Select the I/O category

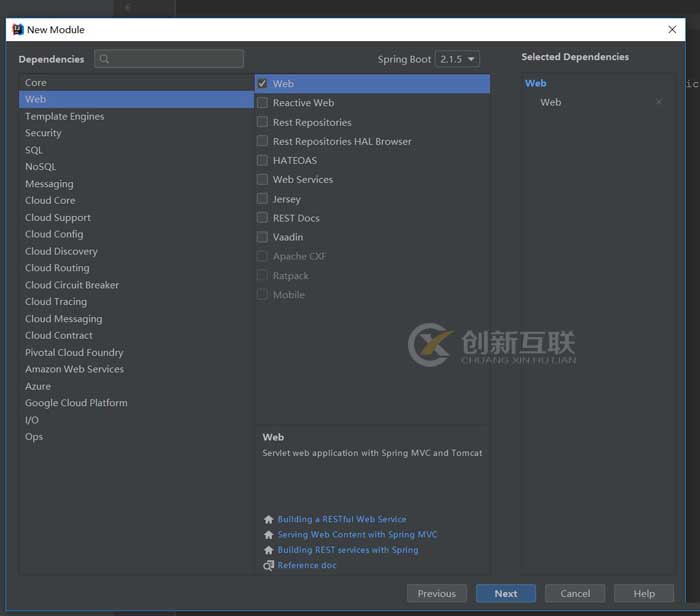coord(136,420)
